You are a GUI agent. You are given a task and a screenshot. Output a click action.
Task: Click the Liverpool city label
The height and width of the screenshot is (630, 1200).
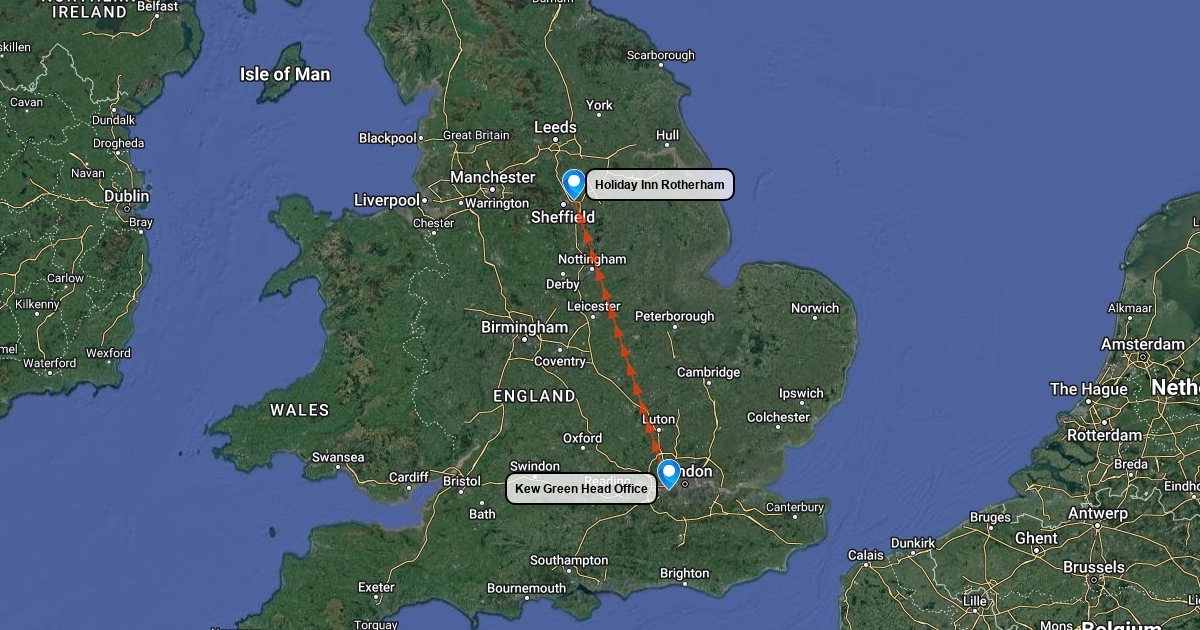(x=387, y=200)
